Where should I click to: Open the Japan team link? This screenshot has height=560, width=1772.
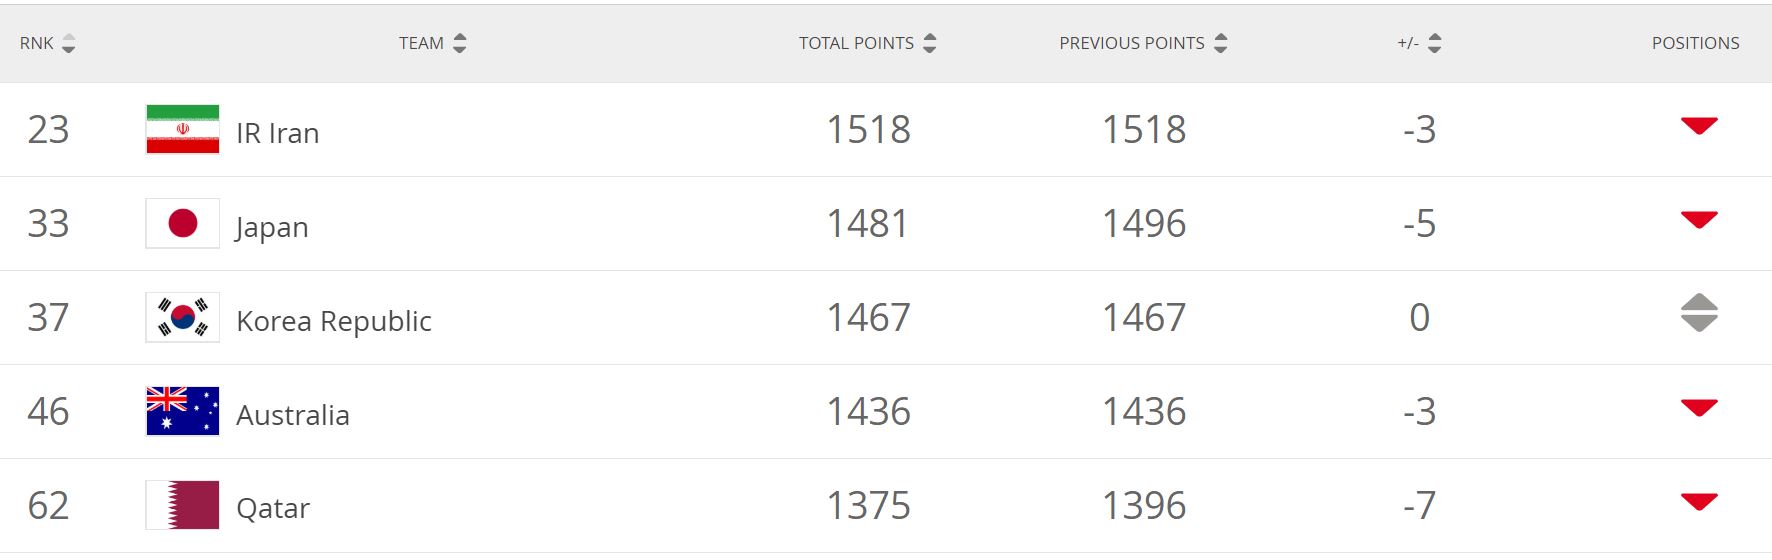[x=271, y=227]
